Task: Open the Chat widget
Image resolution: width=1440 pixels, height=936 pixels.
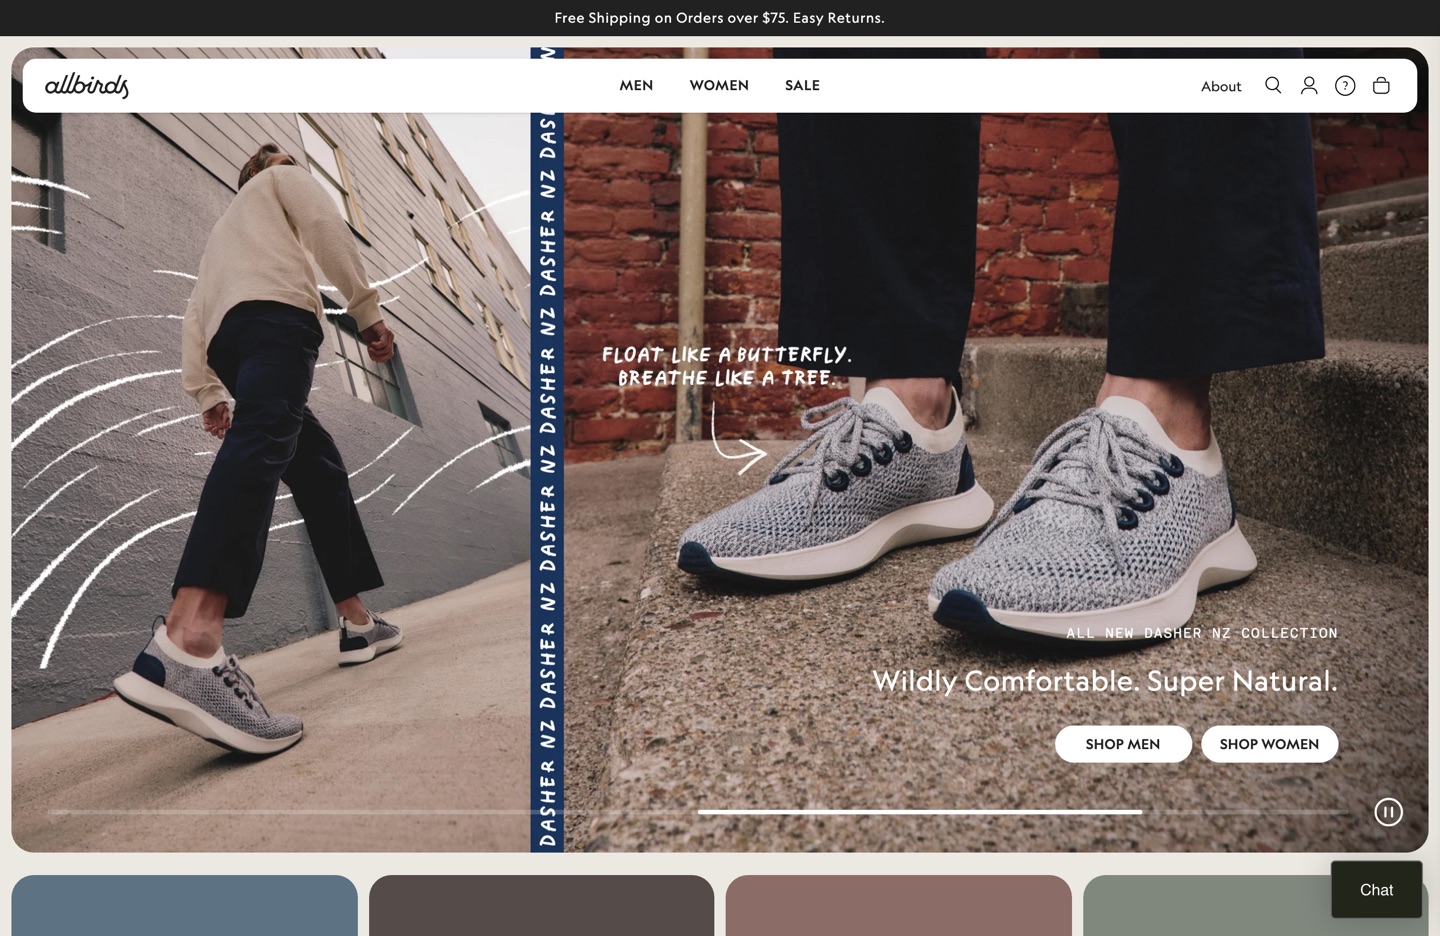Action: pos(1376,890)
